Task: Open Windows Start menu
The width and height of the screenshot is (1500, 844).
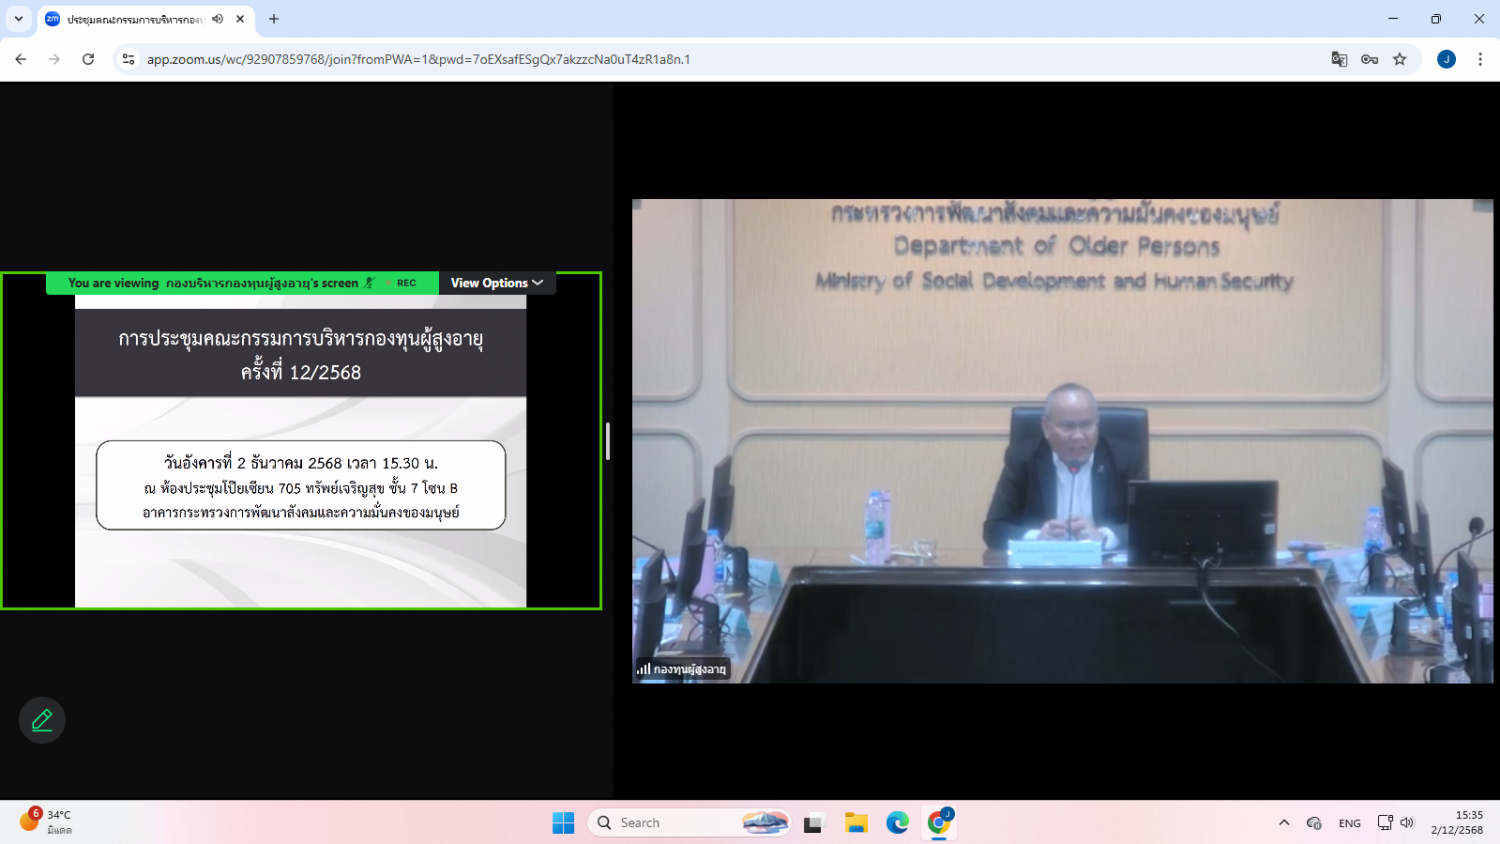Action: tap(563, 823)
